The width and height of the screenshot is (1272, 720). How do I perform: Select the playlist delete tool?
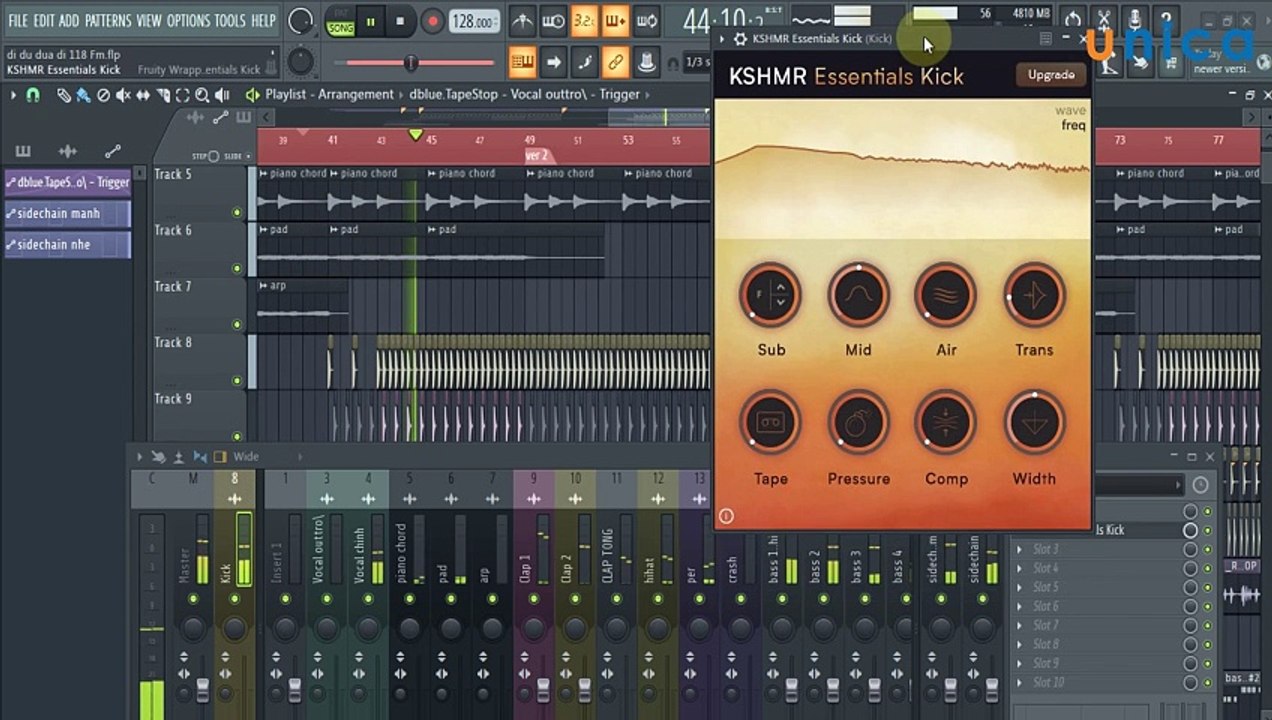coord(103,95)
